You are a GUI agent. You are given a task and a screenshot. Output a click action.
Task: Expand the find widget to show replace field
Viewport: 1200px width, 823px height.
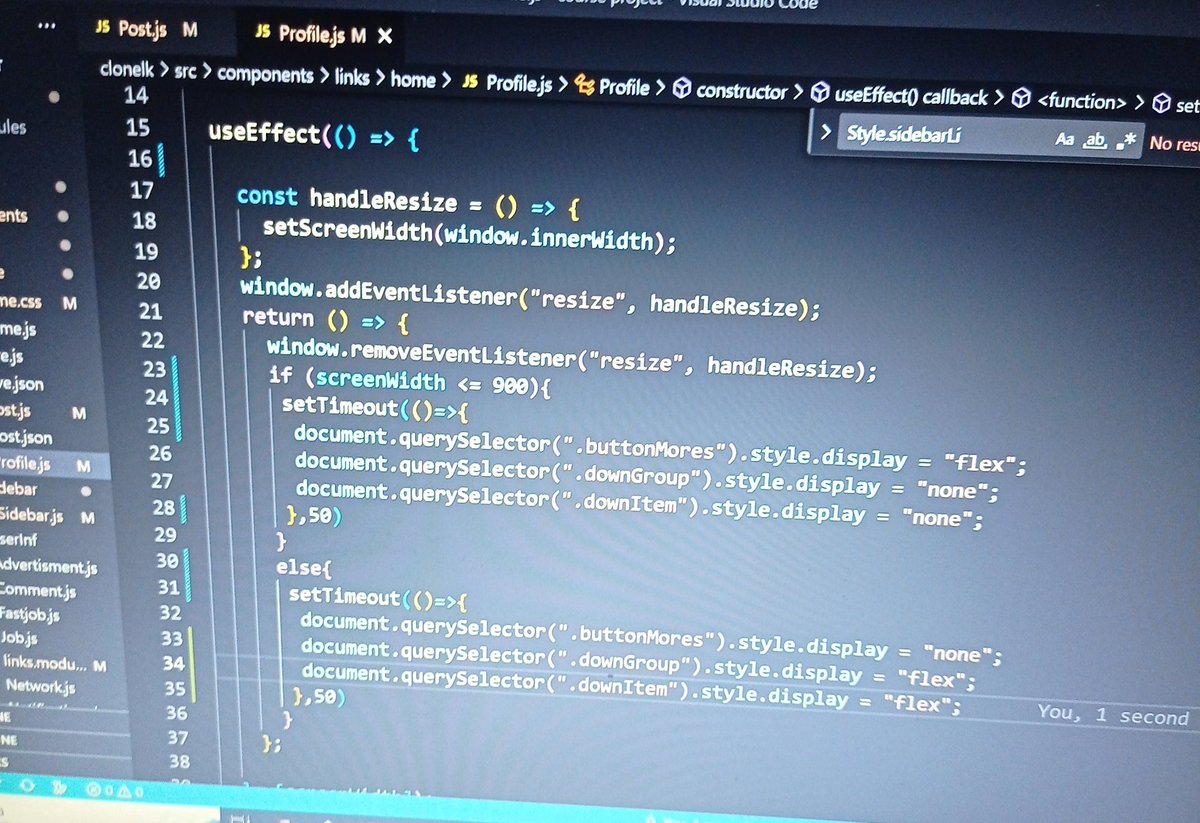(828, 133)
